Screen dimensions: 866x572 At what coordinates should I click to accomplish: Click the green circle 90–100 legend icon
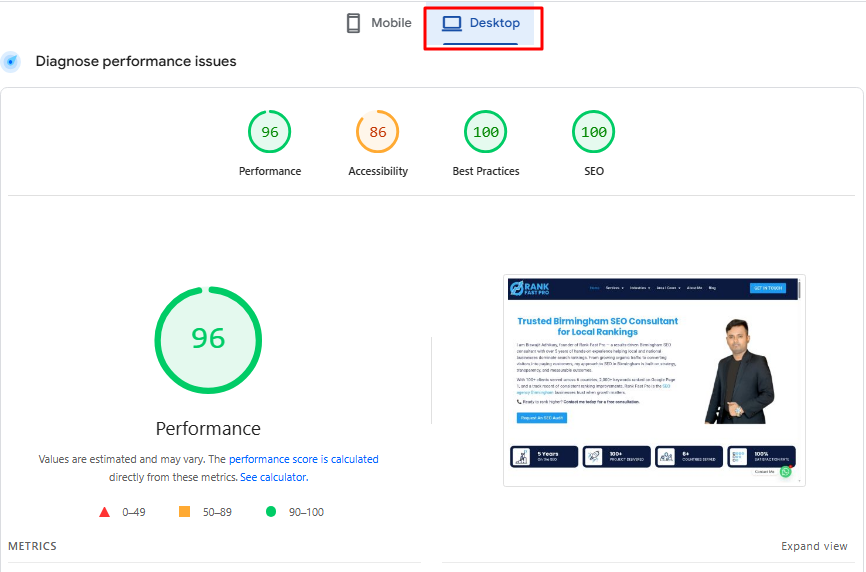coord(271,512)
